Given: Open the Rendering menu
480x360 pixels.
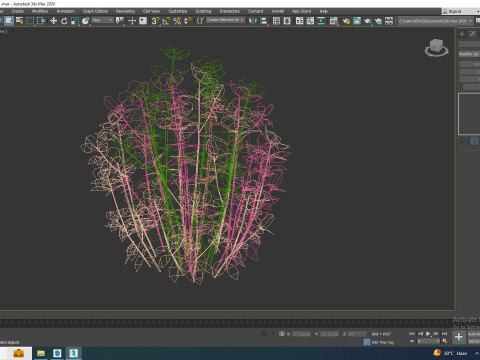Looking at the screenshot, I should [125, 11].
